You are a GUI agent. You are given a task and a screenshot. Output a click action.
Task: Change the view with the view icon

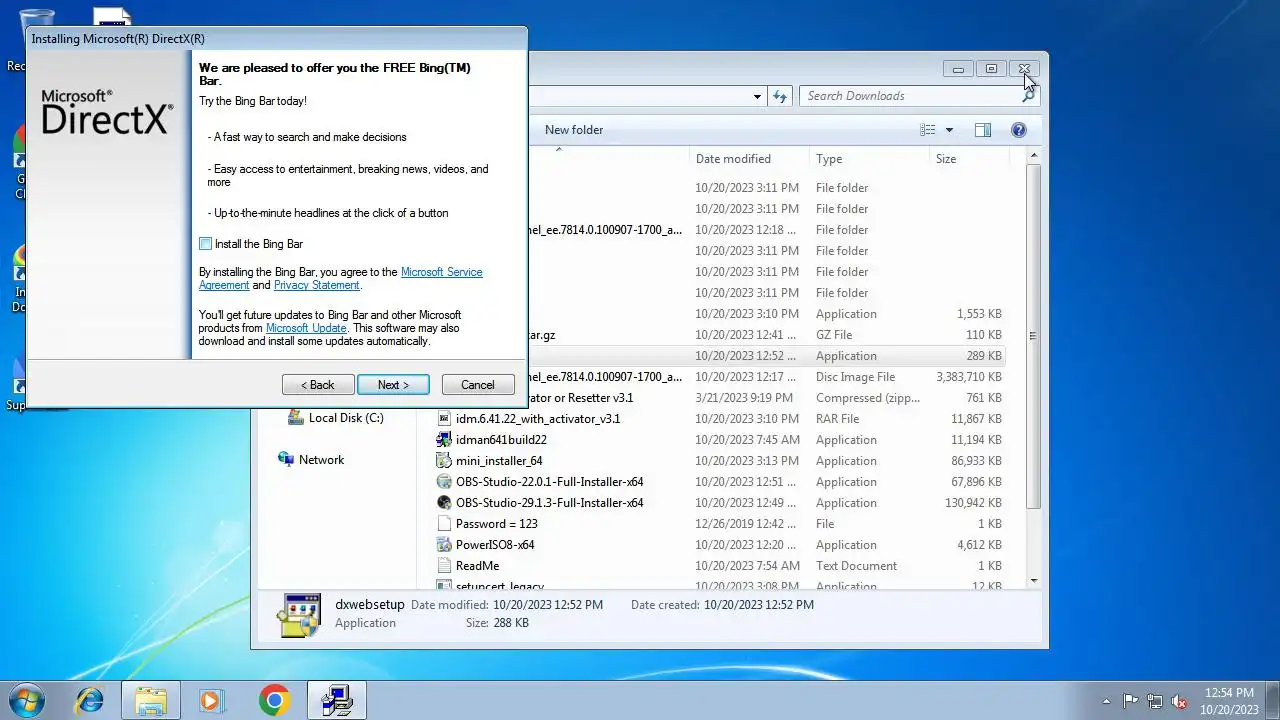click(x=928, y=130)
